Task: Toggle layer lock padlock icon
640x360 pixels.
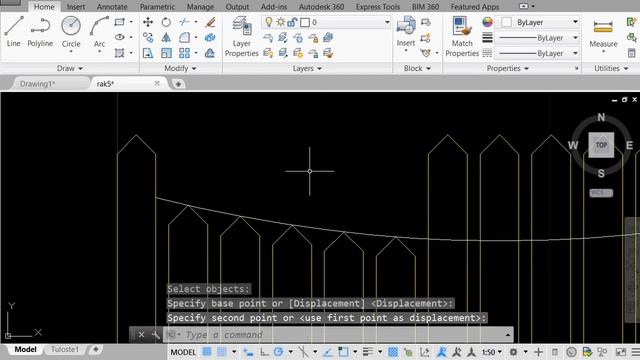Action: [292, 22]
